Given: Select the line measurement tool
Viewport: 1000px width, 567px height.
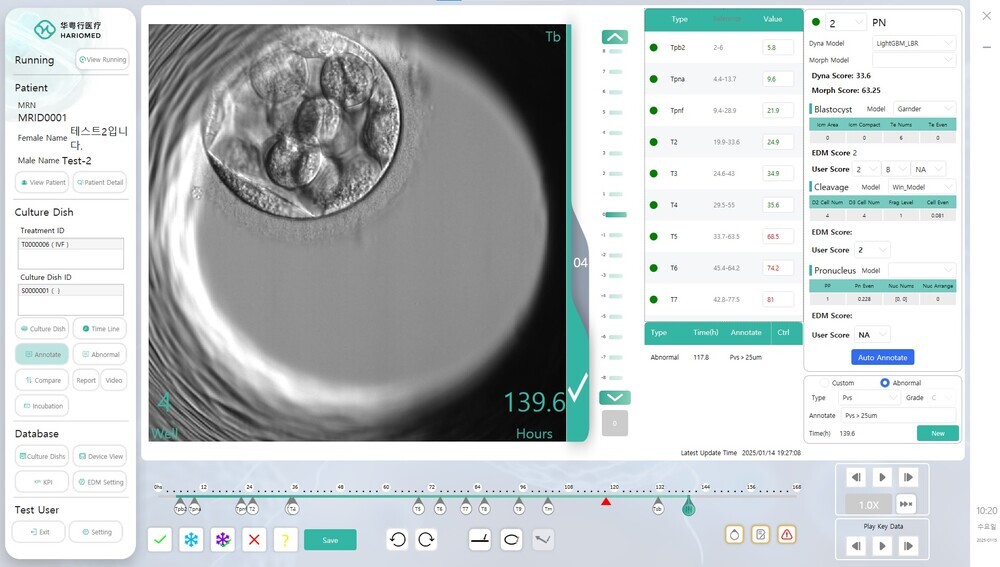Looking at the screenshot, I should point(480,540).
